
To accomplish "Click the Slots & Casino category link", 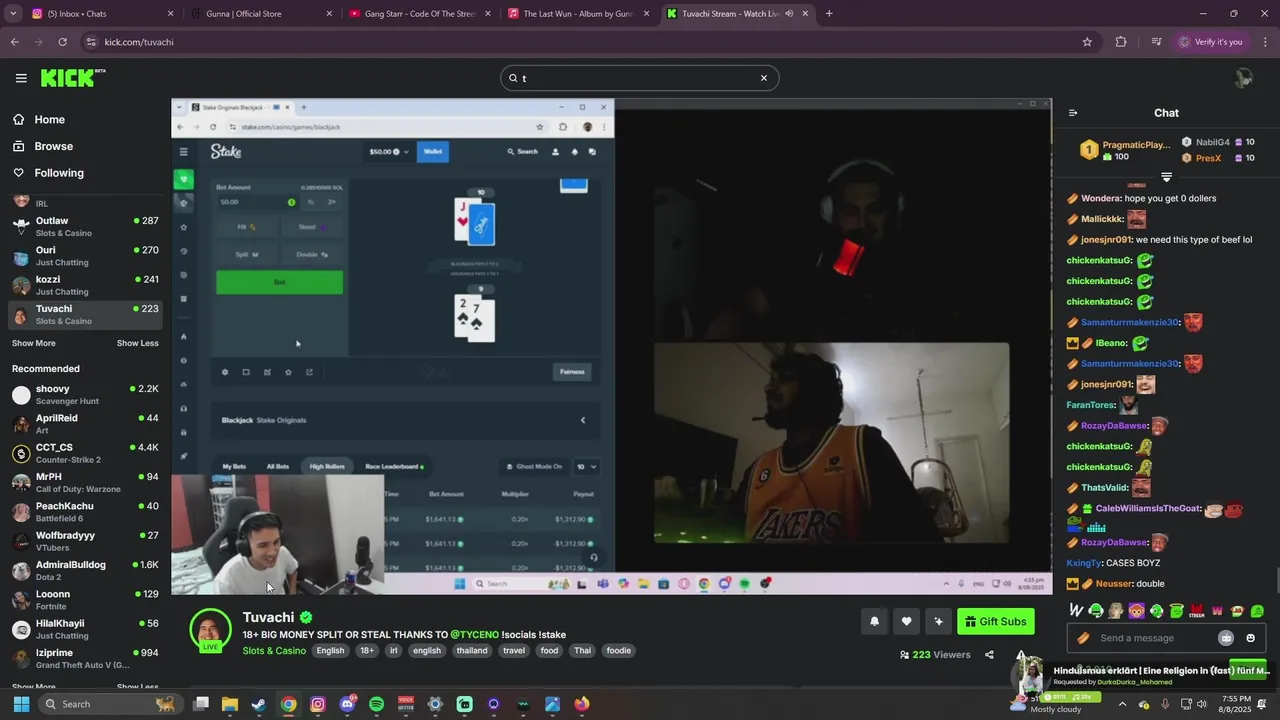I will point(274,651).
